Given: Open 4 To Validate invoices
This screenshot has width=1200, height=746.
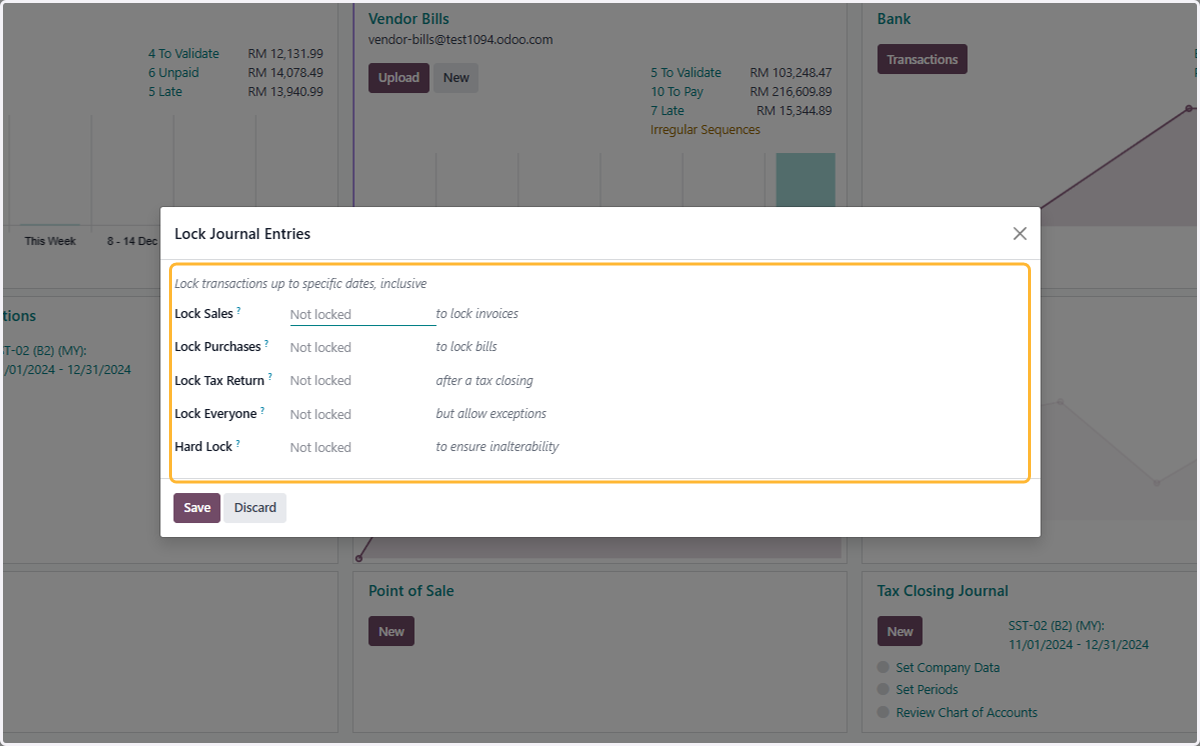Looking at the screenshot, I should (183, 54).
